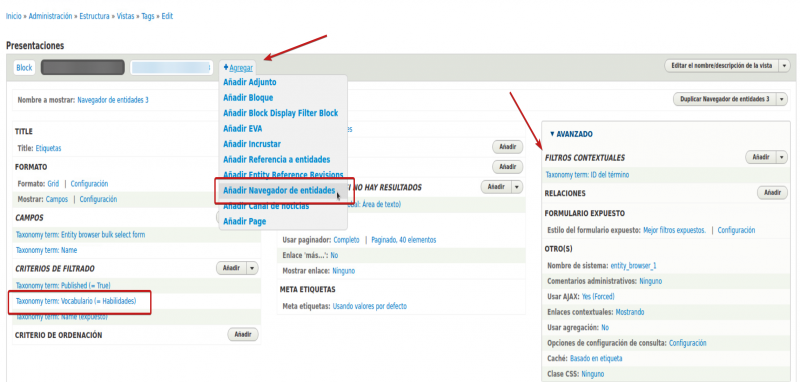Choose Añadir Navegador de entidades
The width and height of the screenshot is (800, 382).
pos(279,191)
